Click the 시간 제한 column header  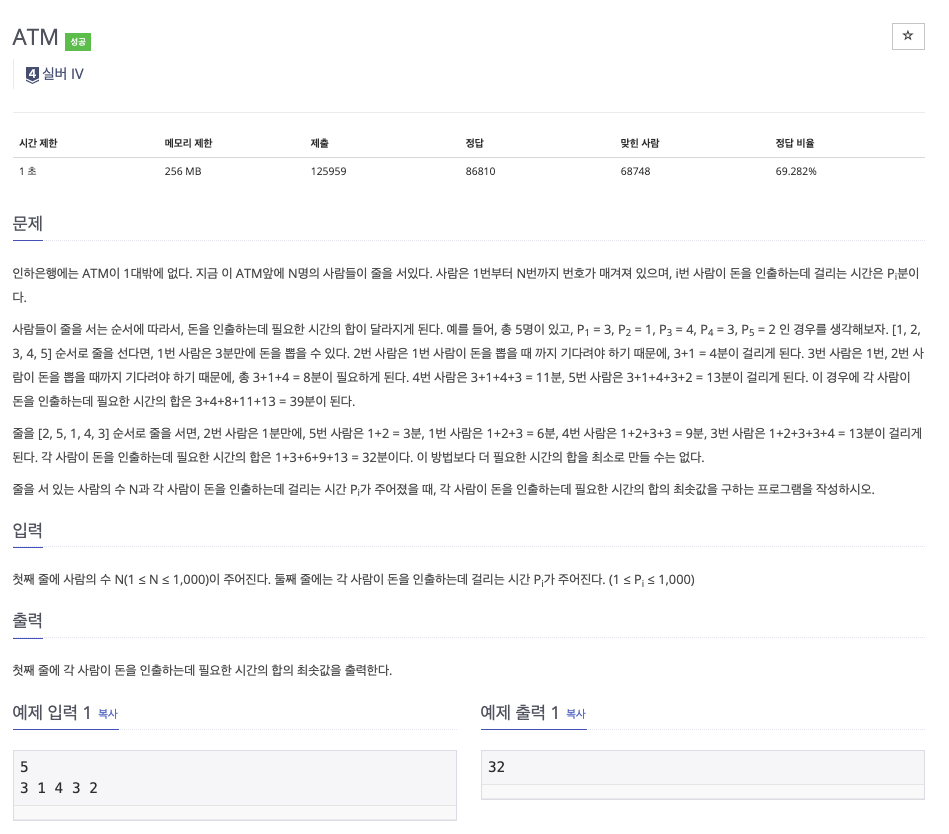point(39,142)
